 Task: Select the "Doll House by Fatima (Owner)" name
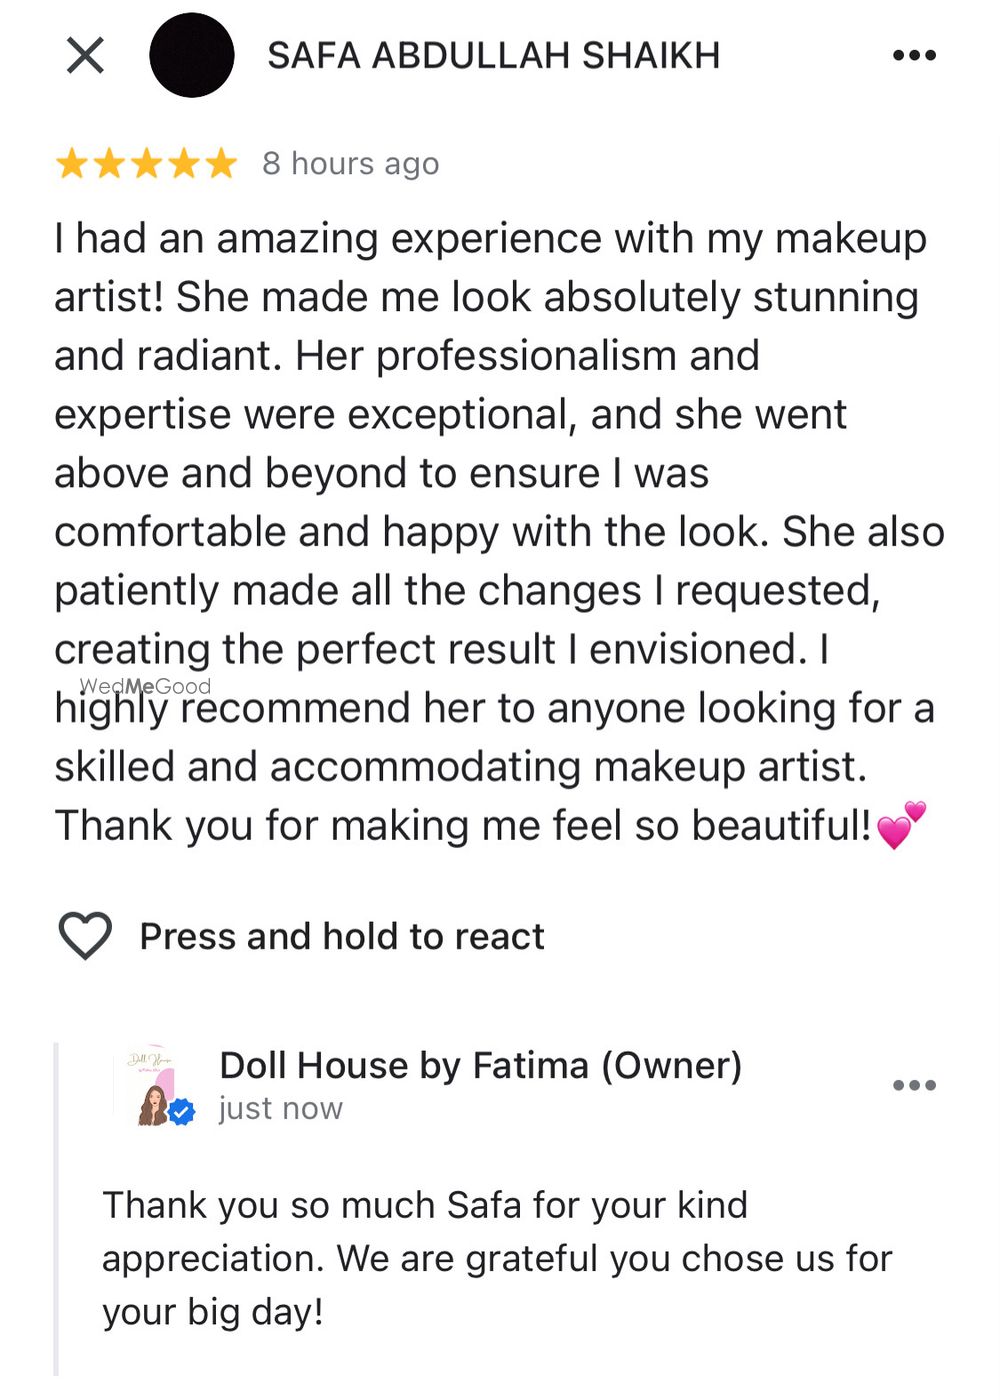point(480,1065)
